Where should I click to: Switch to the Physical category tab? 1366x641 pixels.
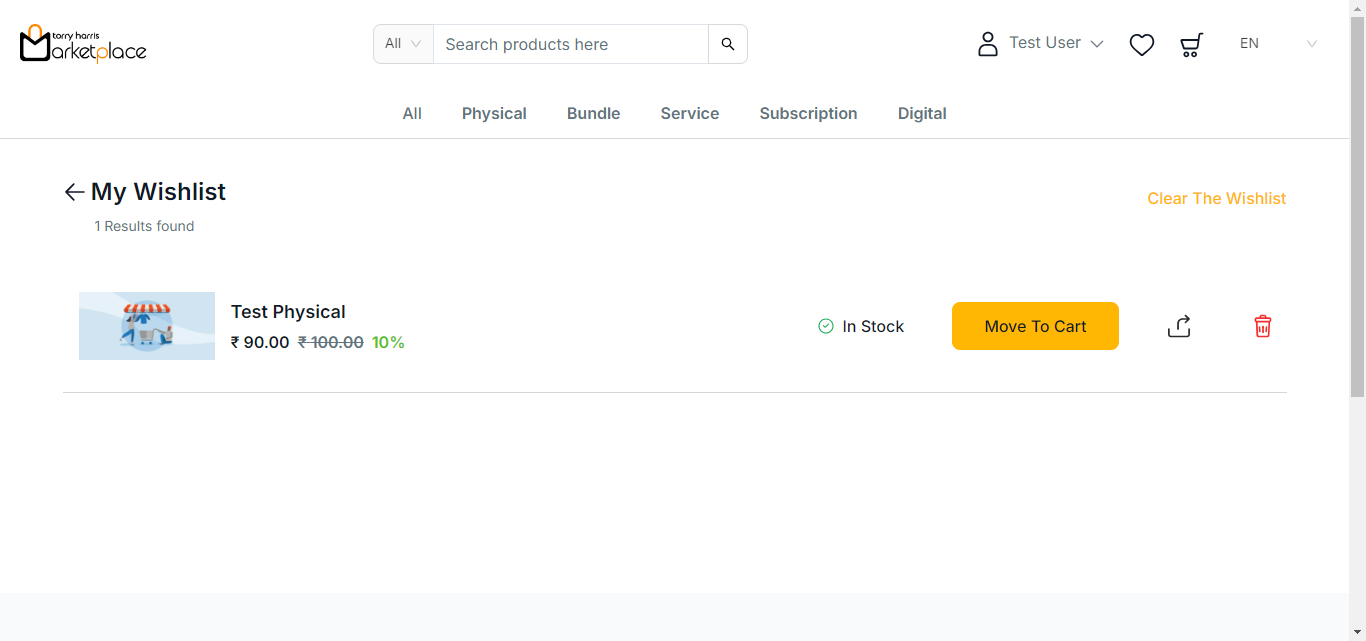(x=494, y=114)
